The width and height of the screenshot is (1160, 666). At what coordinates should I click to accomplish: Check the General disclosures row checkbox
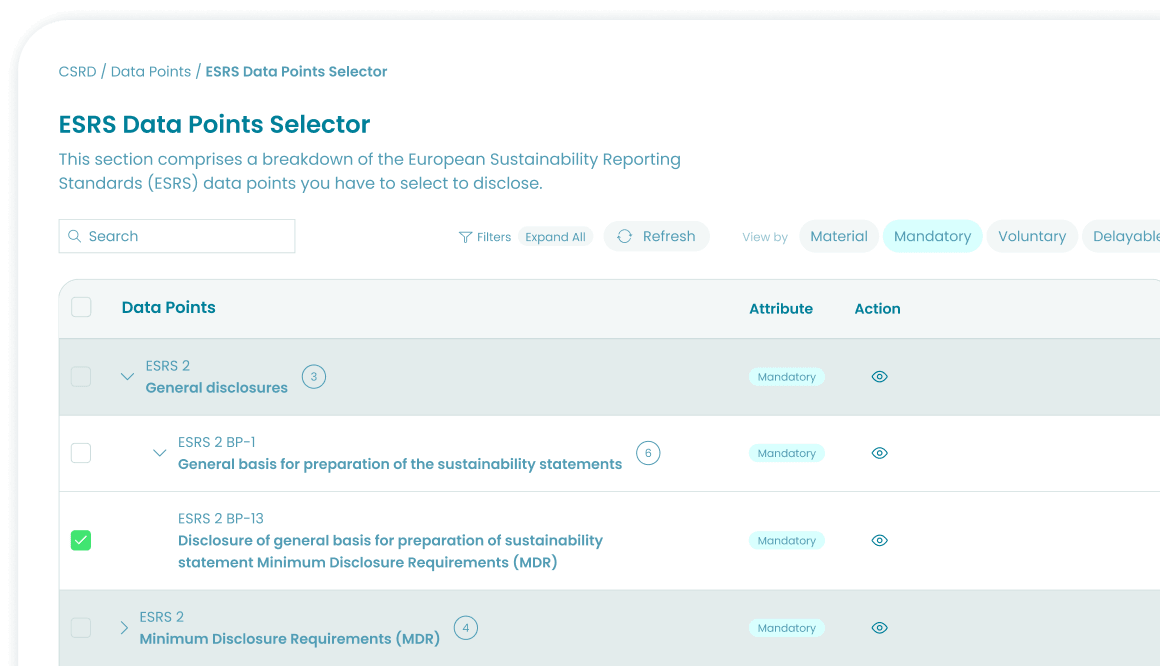(x=81, y=377)
